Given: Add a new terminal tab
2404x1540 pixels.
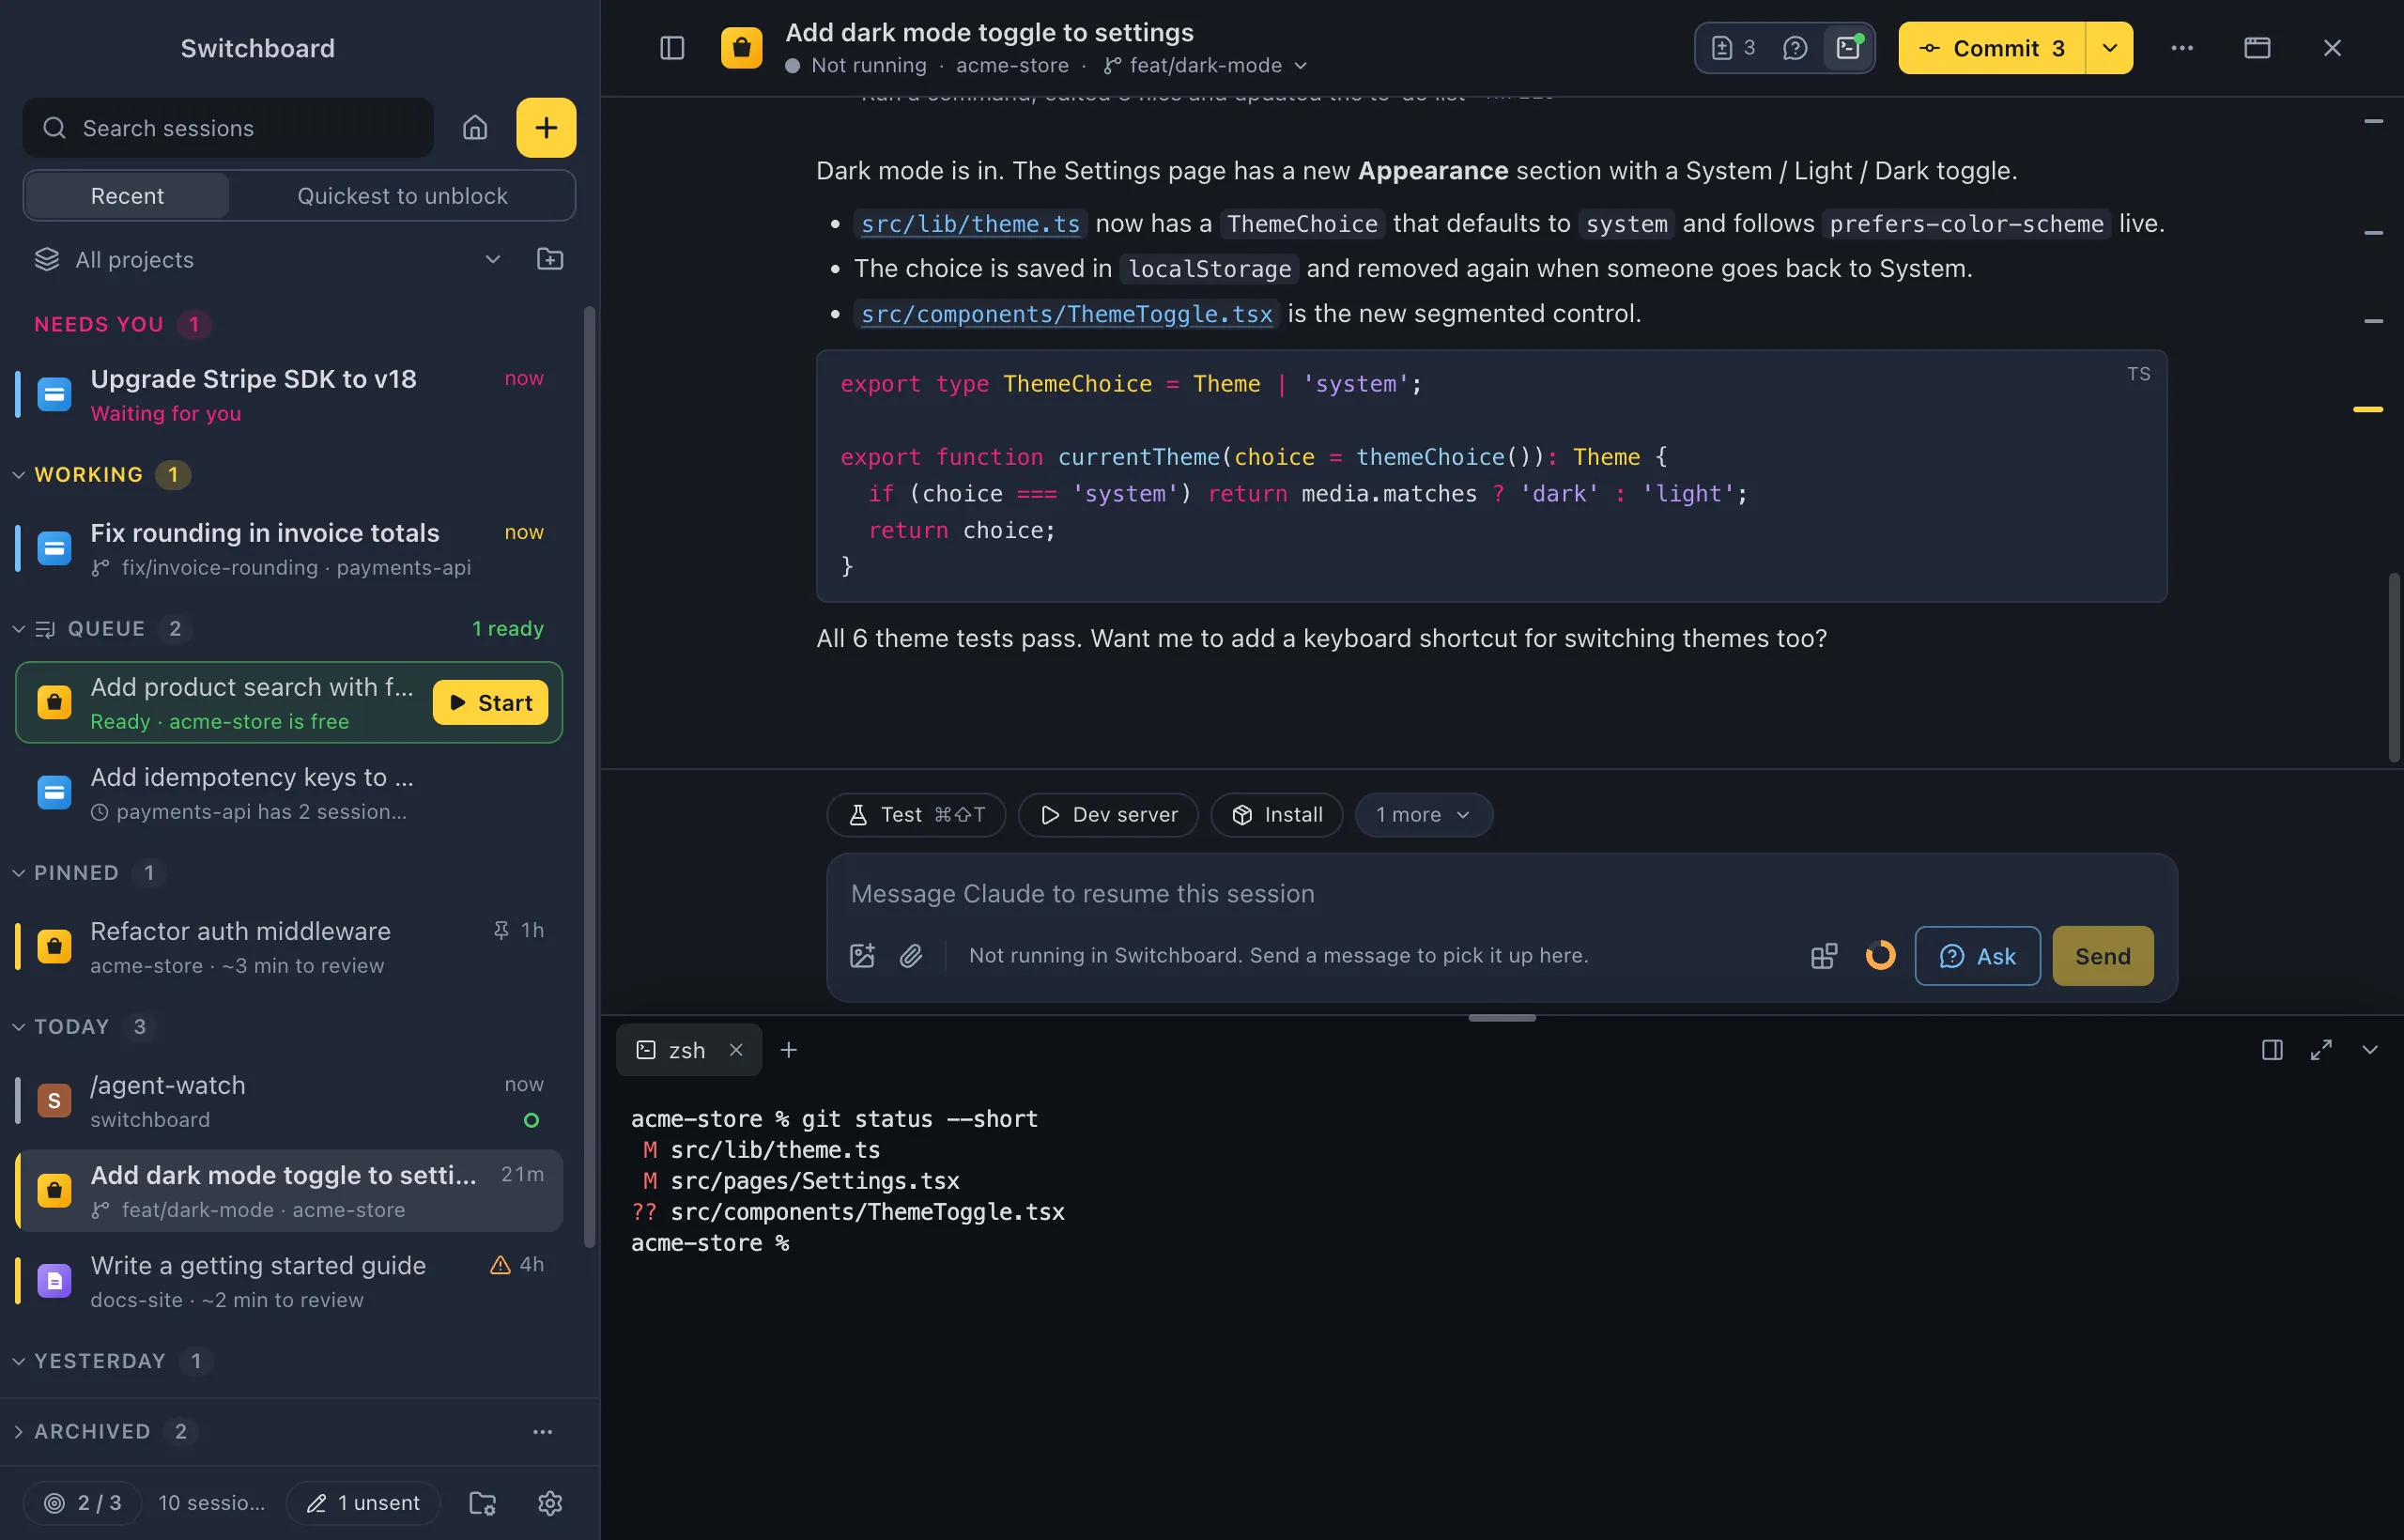Looking at the screenshot, I should pos(789,1050).
